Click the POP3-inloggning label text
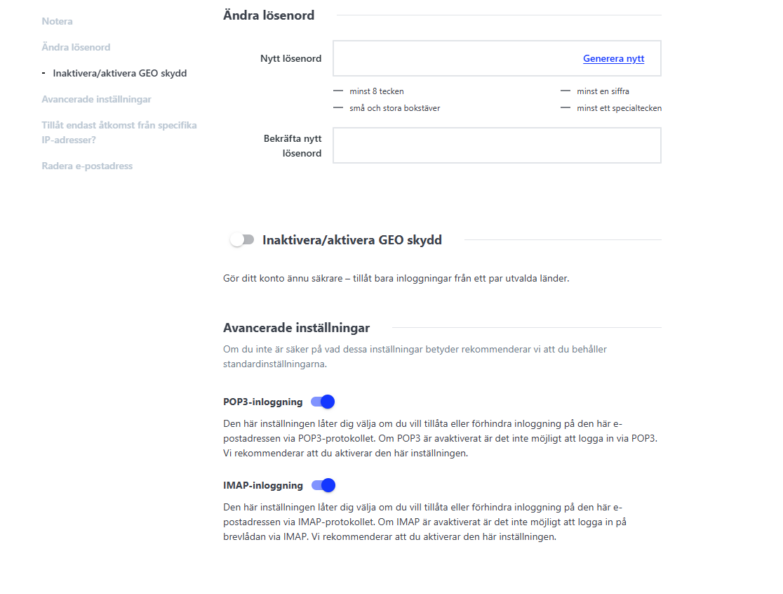The image size is (783, 594). click(x=262, y=402)
